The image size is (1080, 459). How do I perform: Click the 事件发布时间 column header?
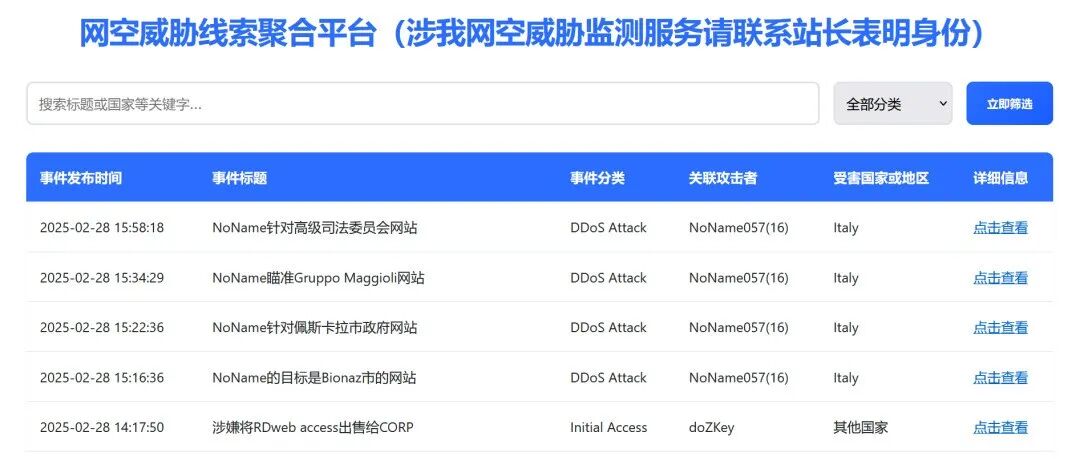coord(81,178)
